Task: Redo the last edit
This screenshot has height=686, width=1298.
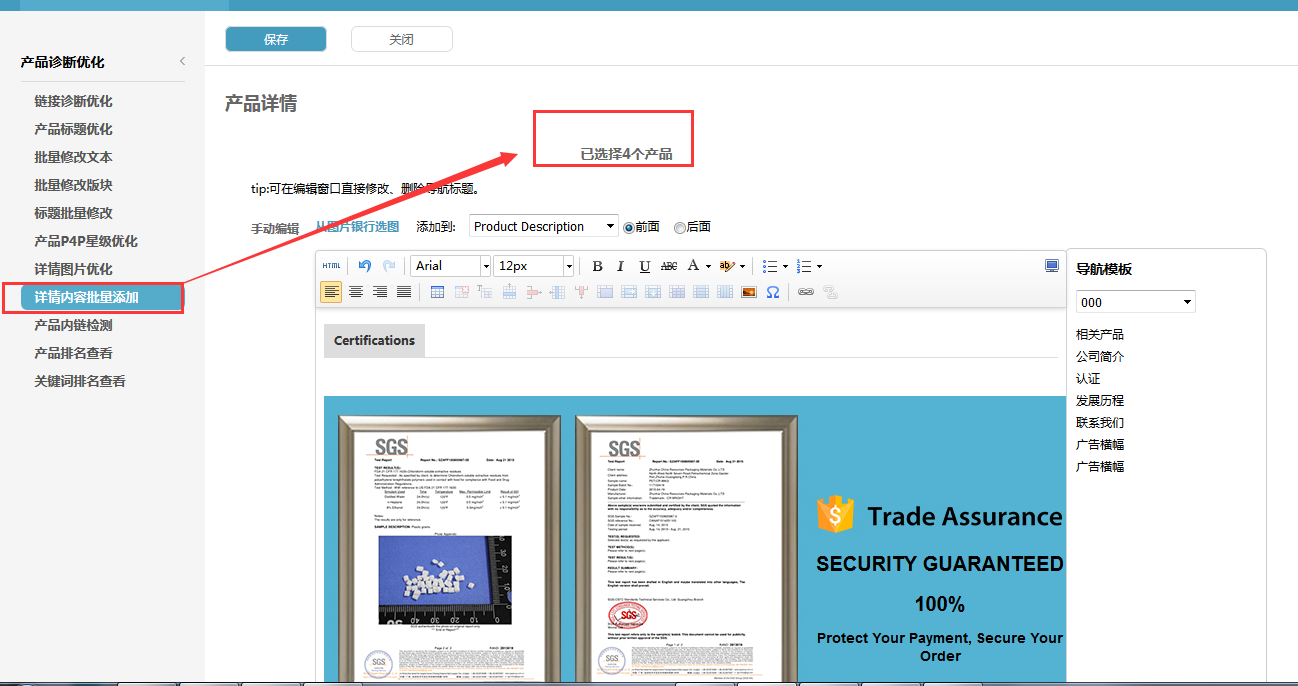Action: tap(389, 266)
